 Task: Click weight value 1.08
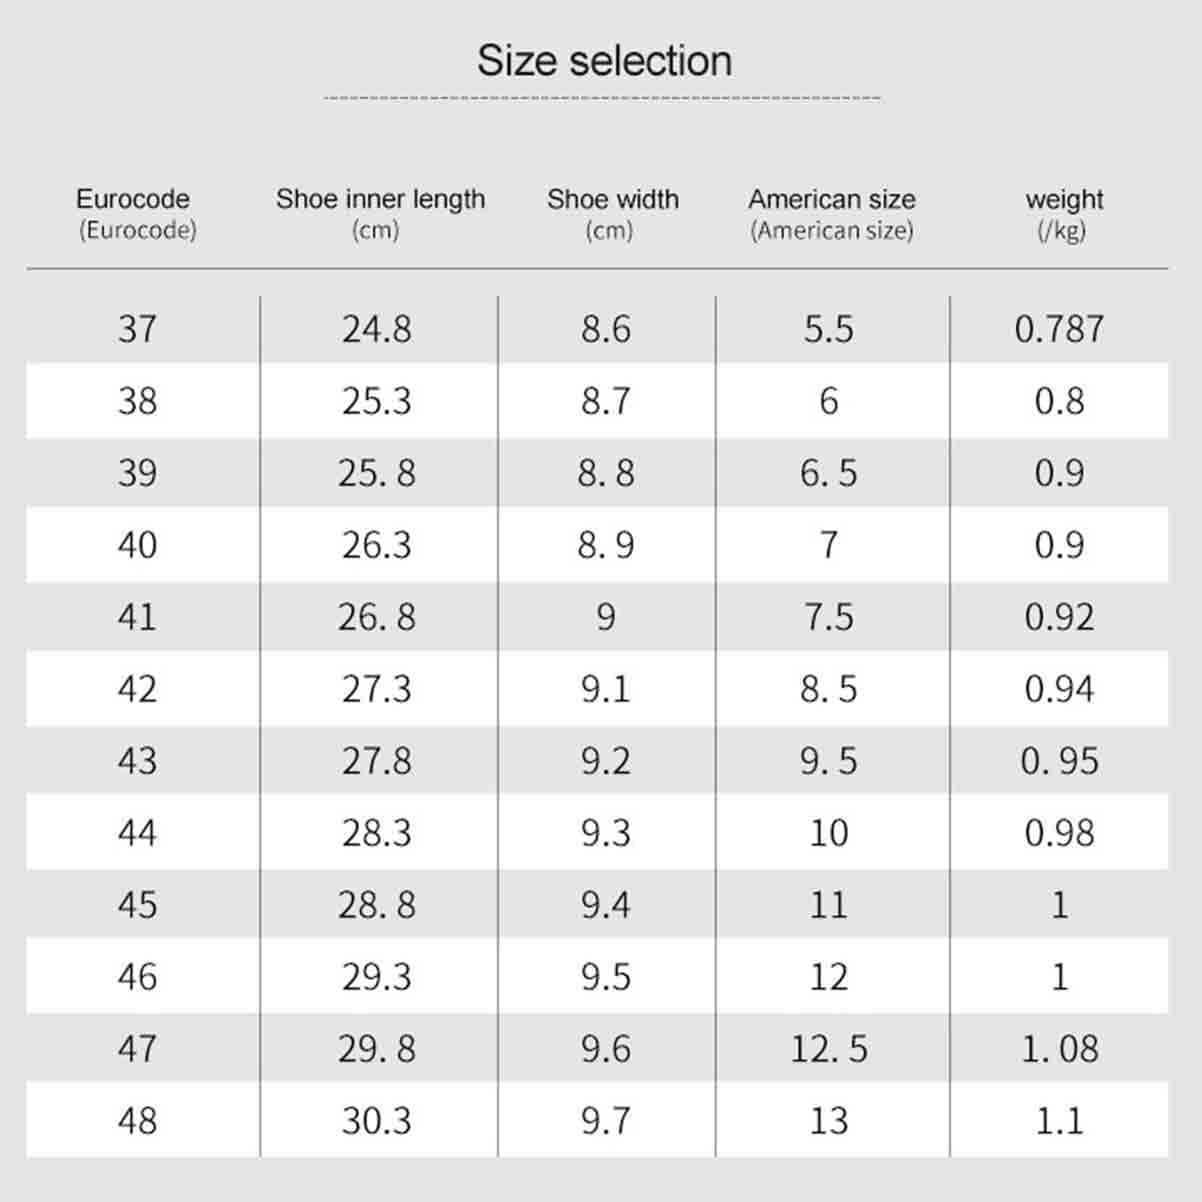[1059, 1049]
